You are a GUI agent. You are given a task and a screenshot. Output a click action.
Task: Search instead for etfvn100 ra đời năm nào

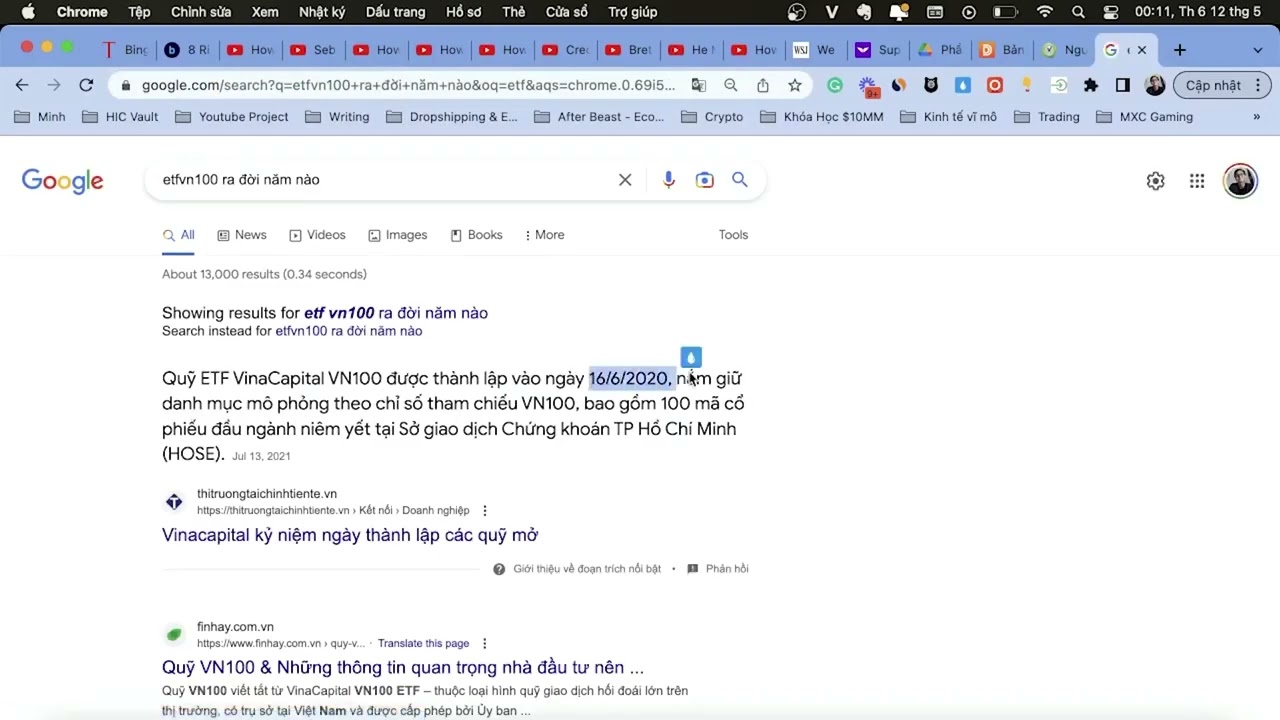(349, 331)
